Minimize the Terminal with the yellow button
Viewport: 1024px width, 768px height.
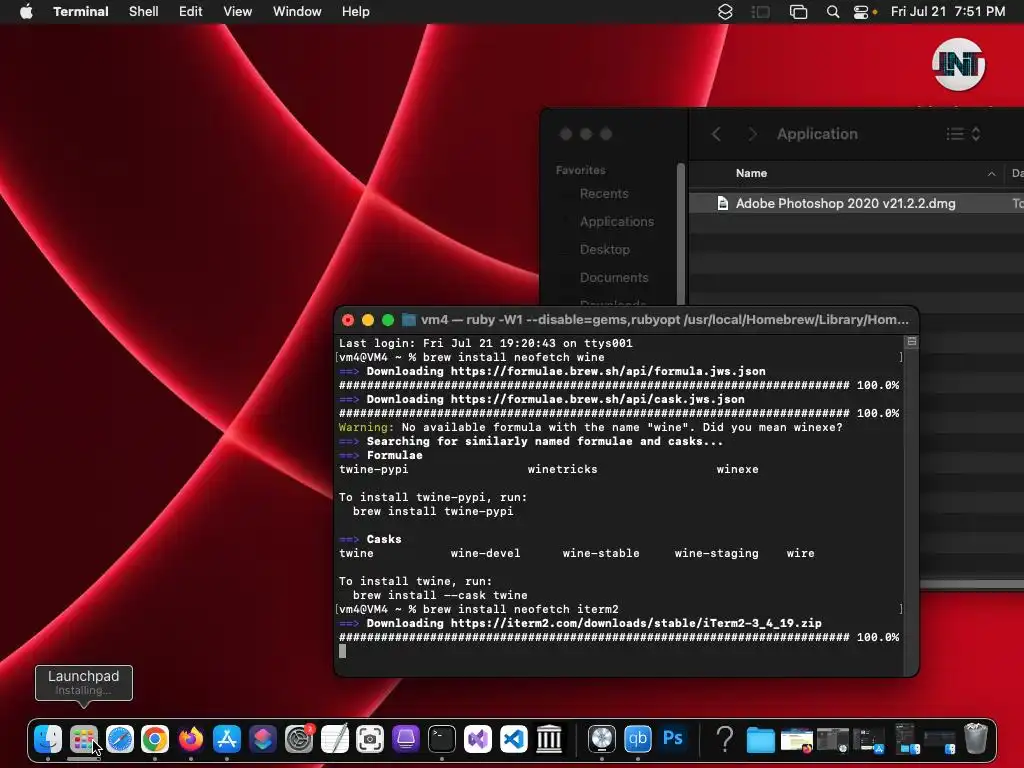coord(368,320)
